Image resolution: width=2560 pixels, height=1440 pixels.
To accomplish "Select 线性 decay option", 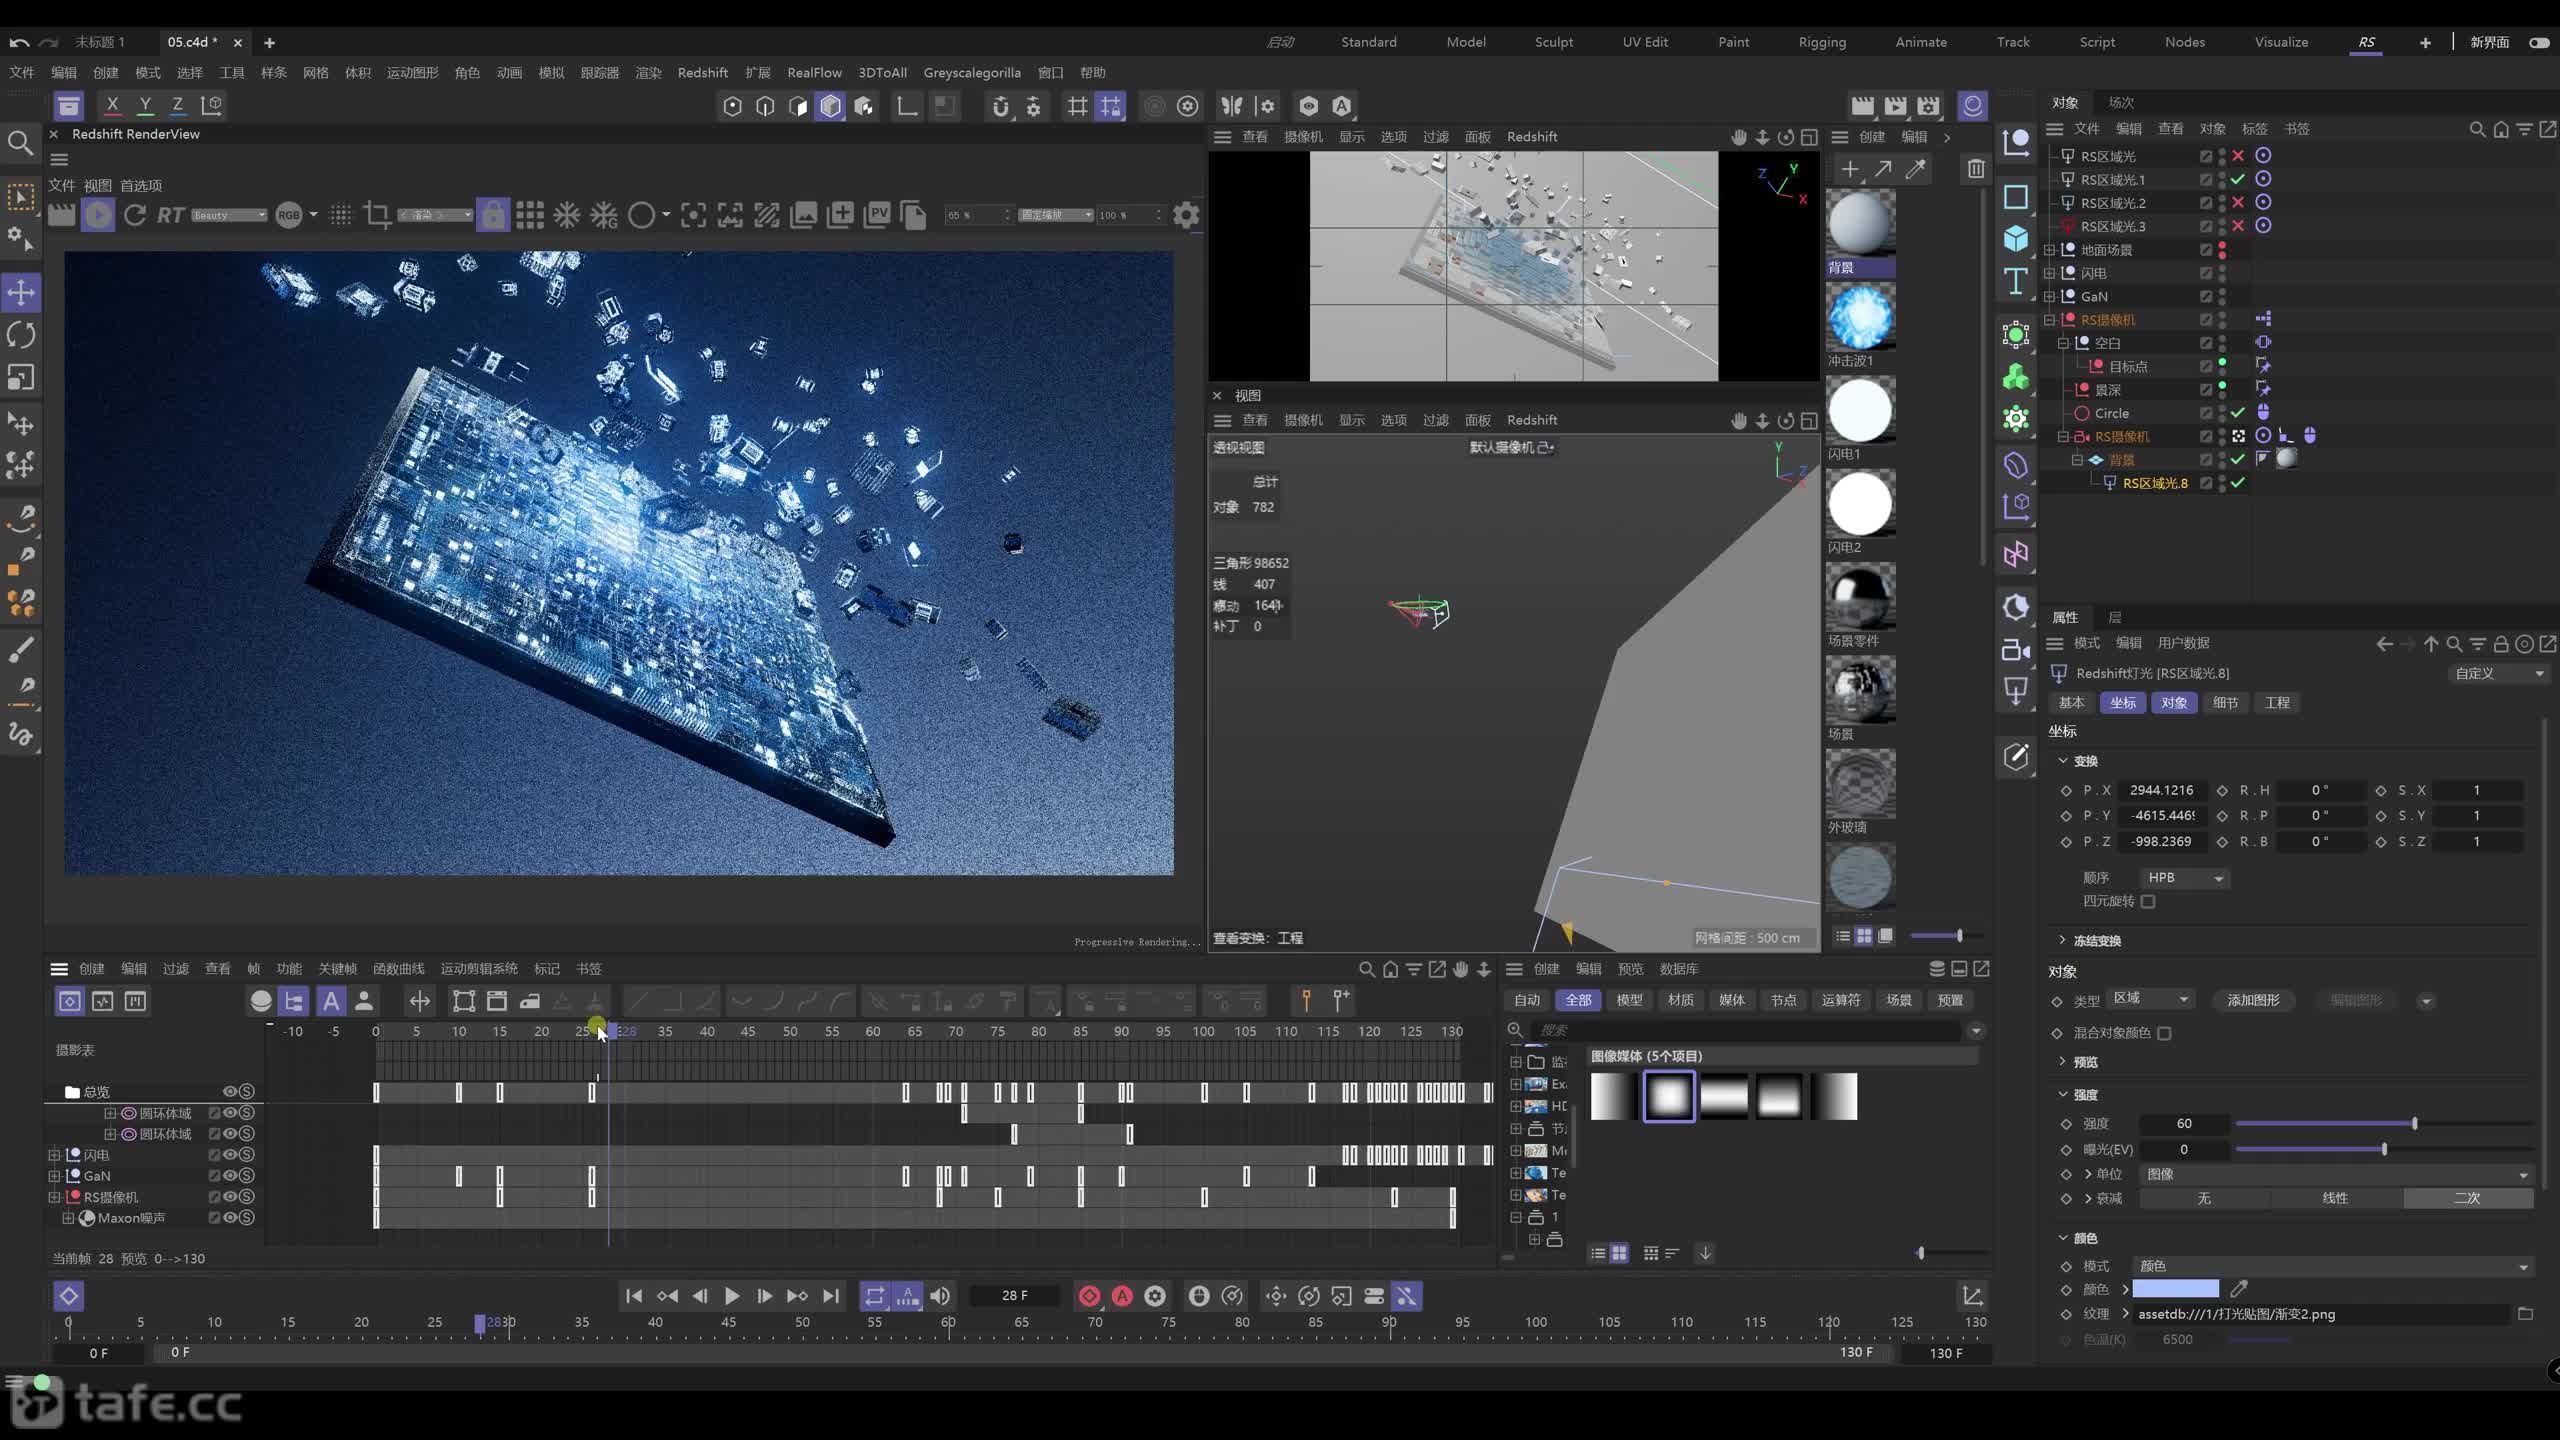I will 2335,1198.
